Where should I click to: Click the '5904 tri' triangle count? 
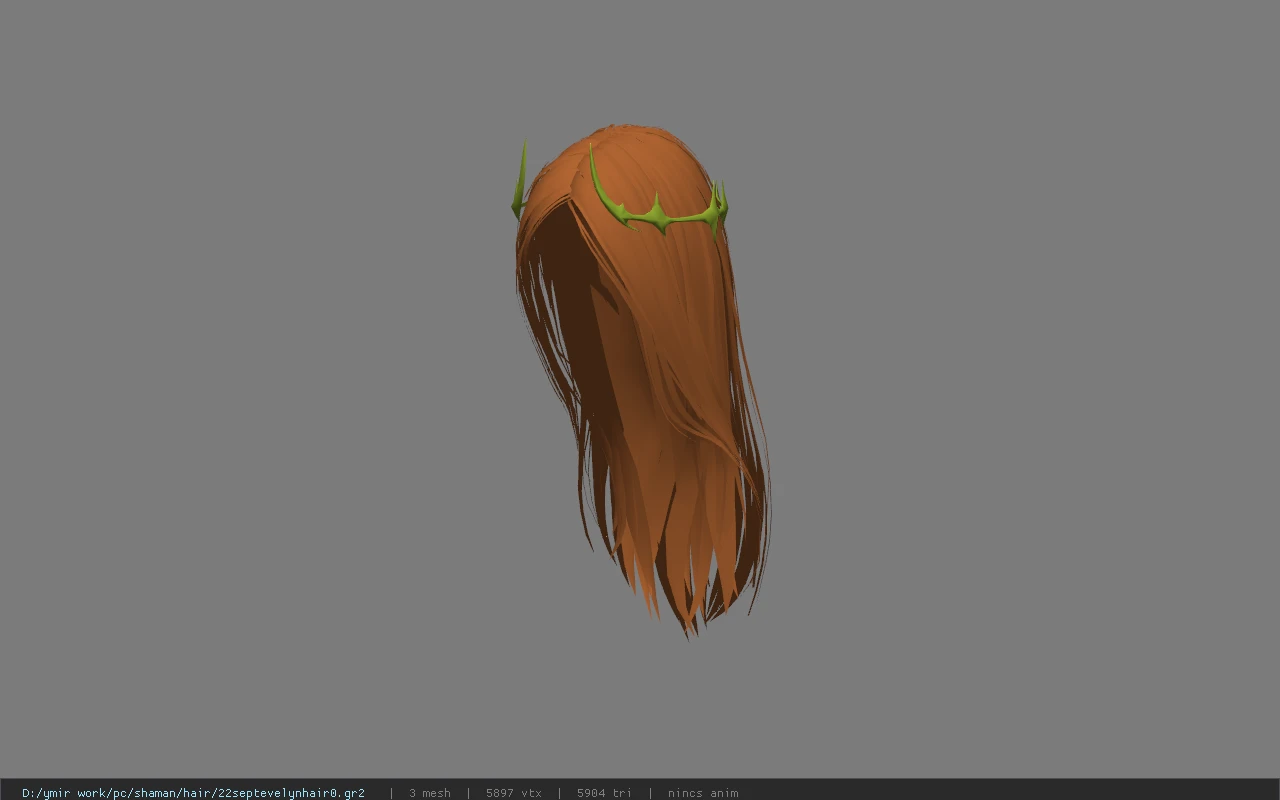click(604, 793)
